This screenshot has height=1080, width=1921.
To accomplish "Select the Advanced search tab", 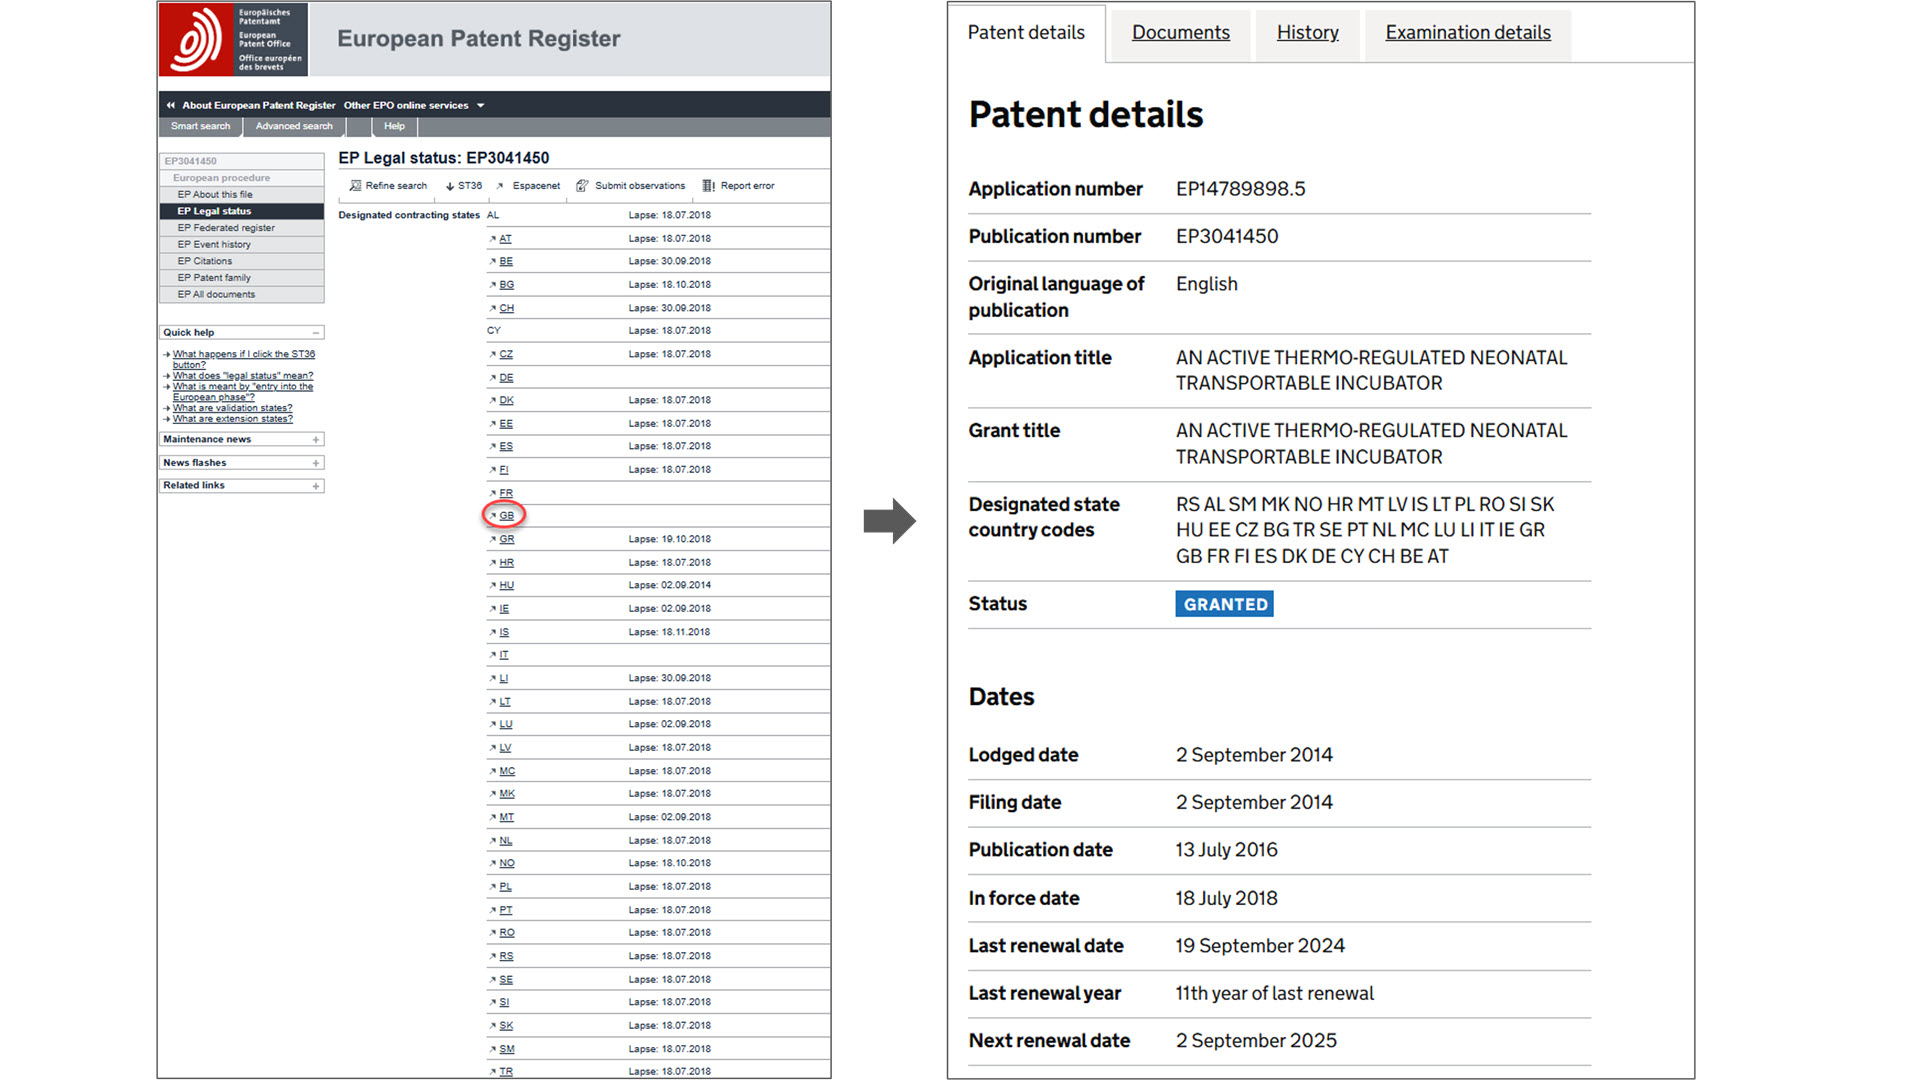I will [294, 126].
